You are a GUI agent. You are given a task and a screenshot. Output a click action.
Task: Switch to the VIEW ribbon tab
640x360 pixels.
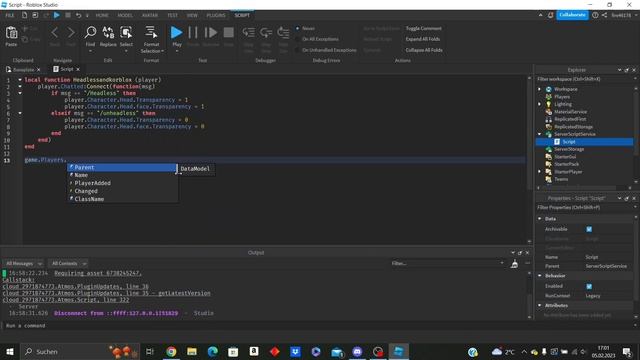[192, 15]
